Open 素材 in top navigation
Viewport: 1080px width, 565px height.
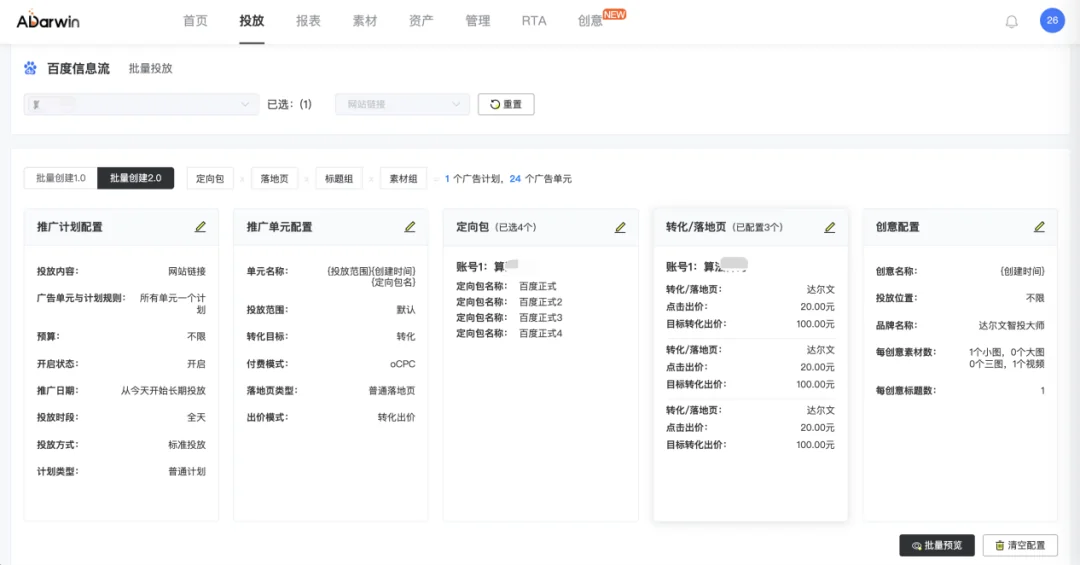point(364,21)
